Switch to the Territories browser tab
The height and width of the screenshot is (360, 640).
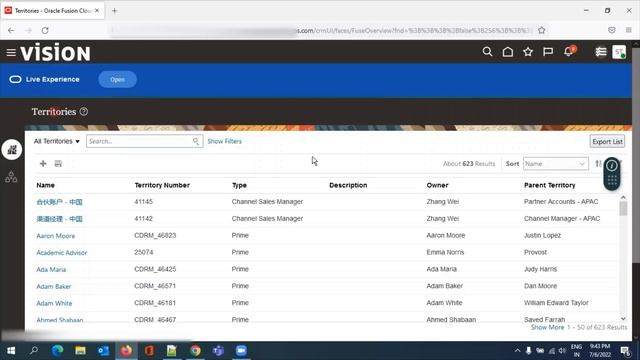(52, 11)
